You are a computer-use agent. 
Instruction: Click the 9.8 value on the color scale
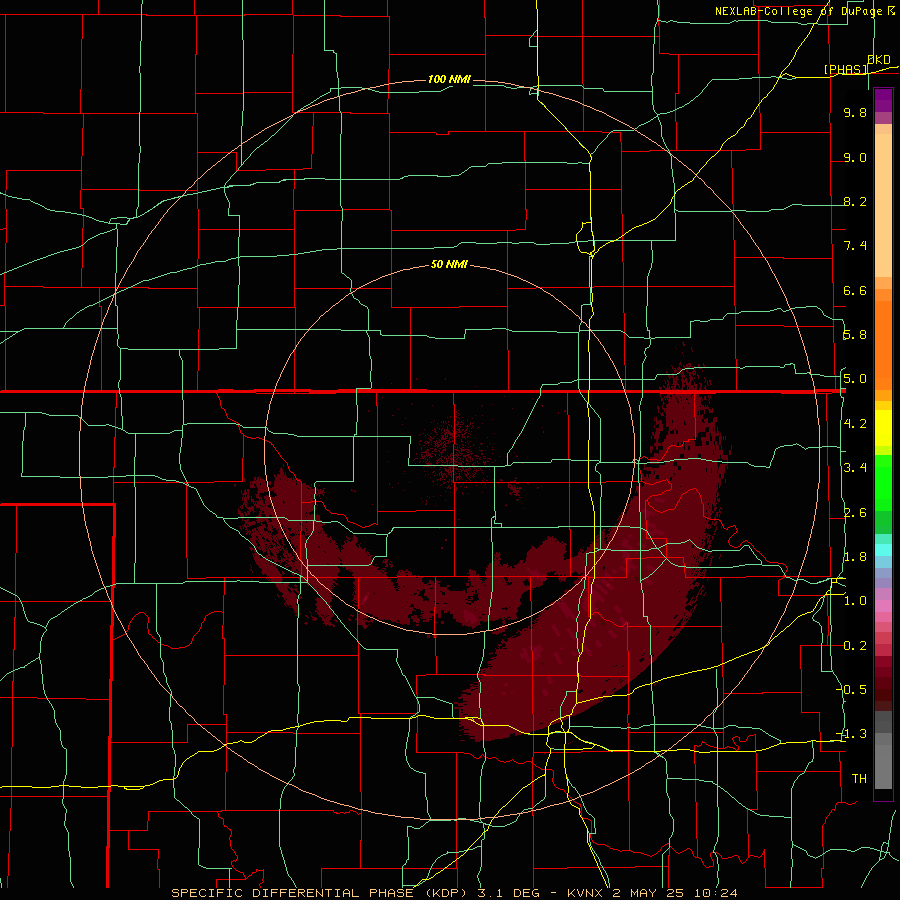coord(855,112)
